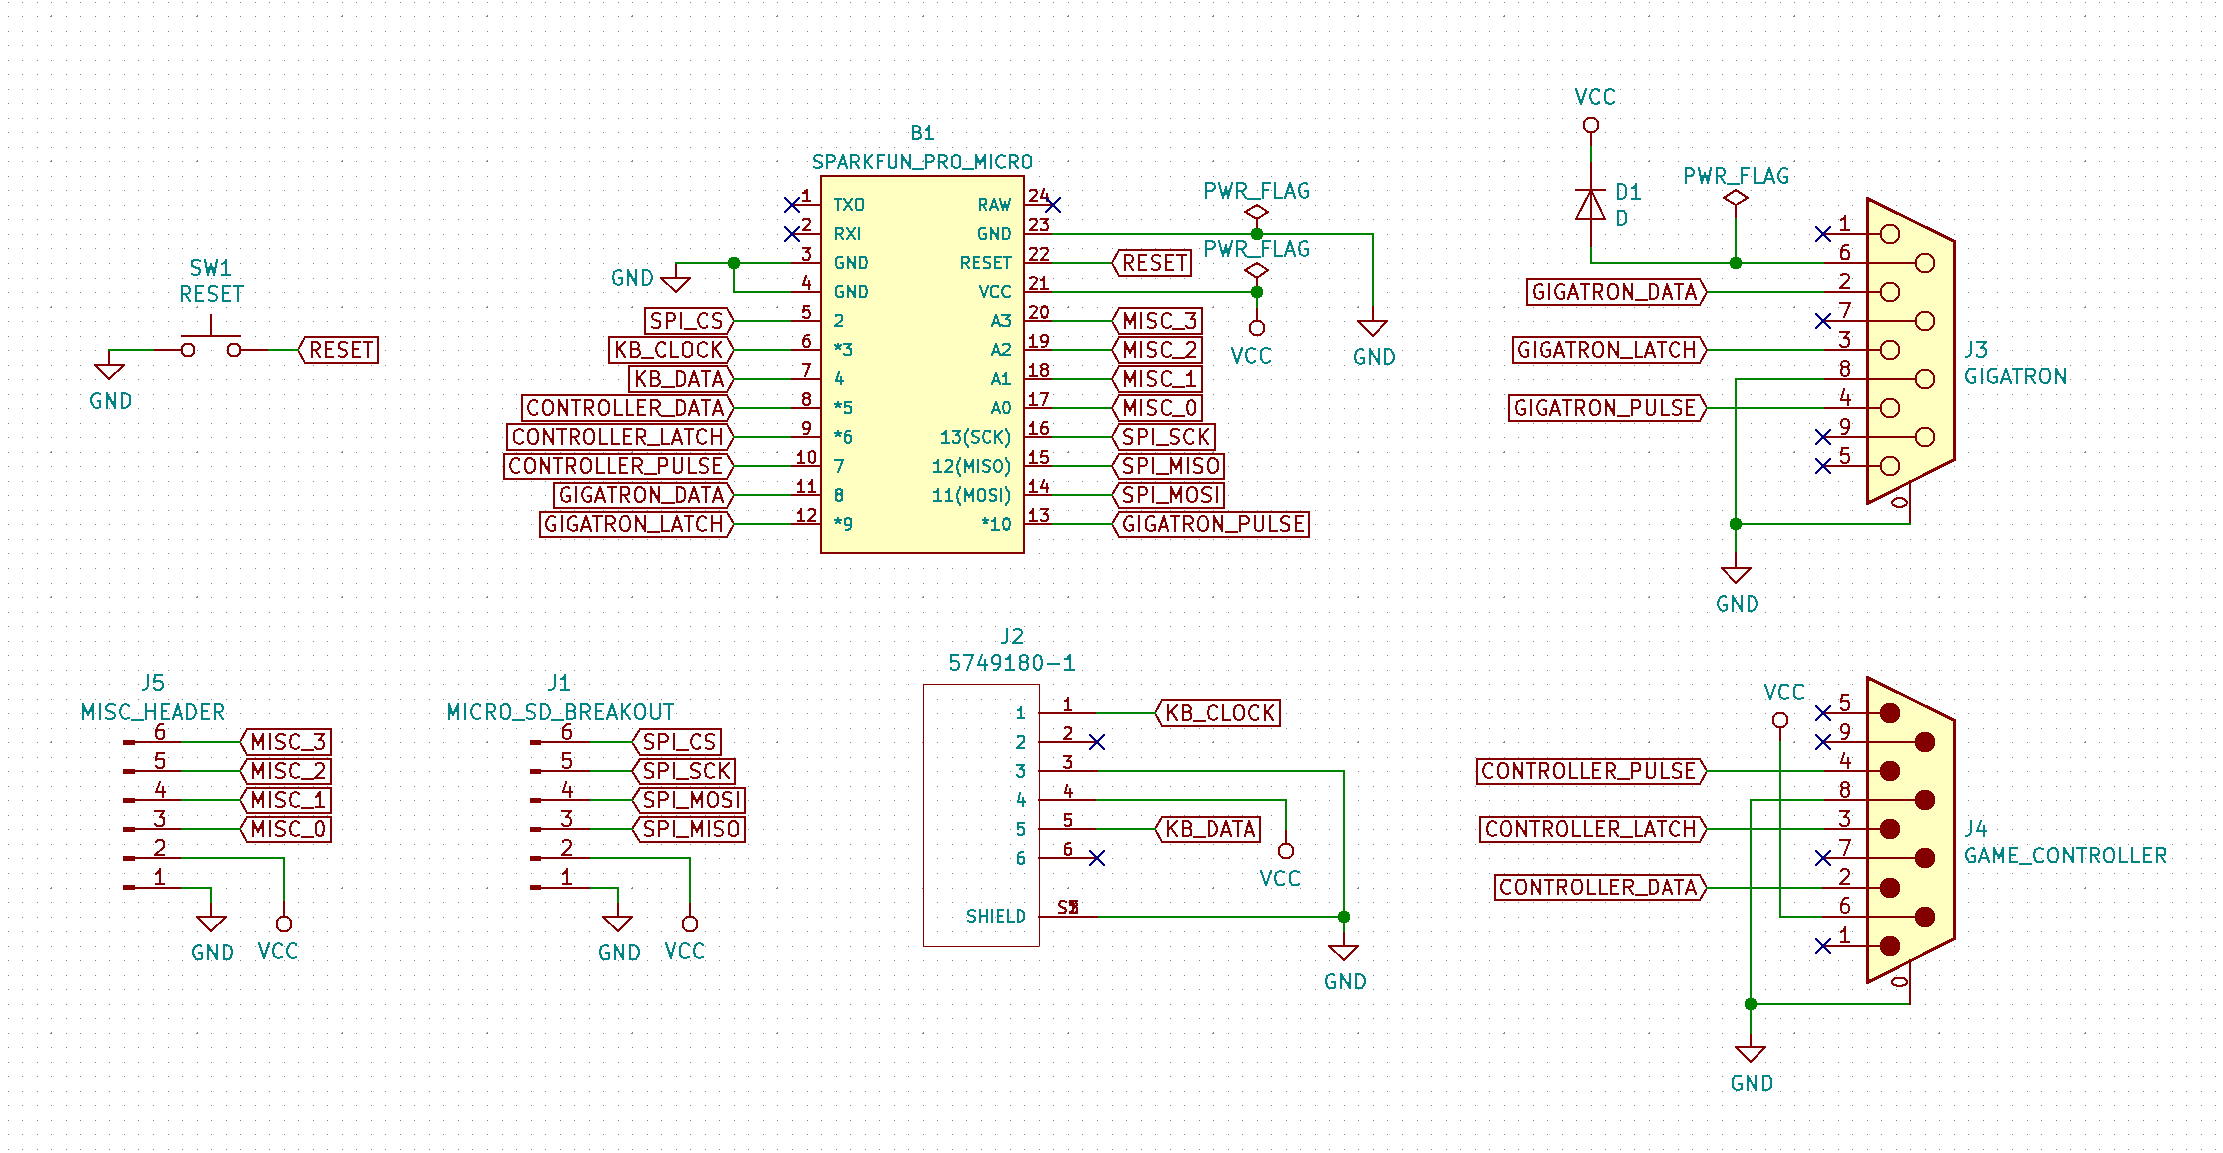This screenshot has width=2223, height=1153.
Task: Click KB_DATA label on J2 pin 5
Action: click(x=1208, y=829)
